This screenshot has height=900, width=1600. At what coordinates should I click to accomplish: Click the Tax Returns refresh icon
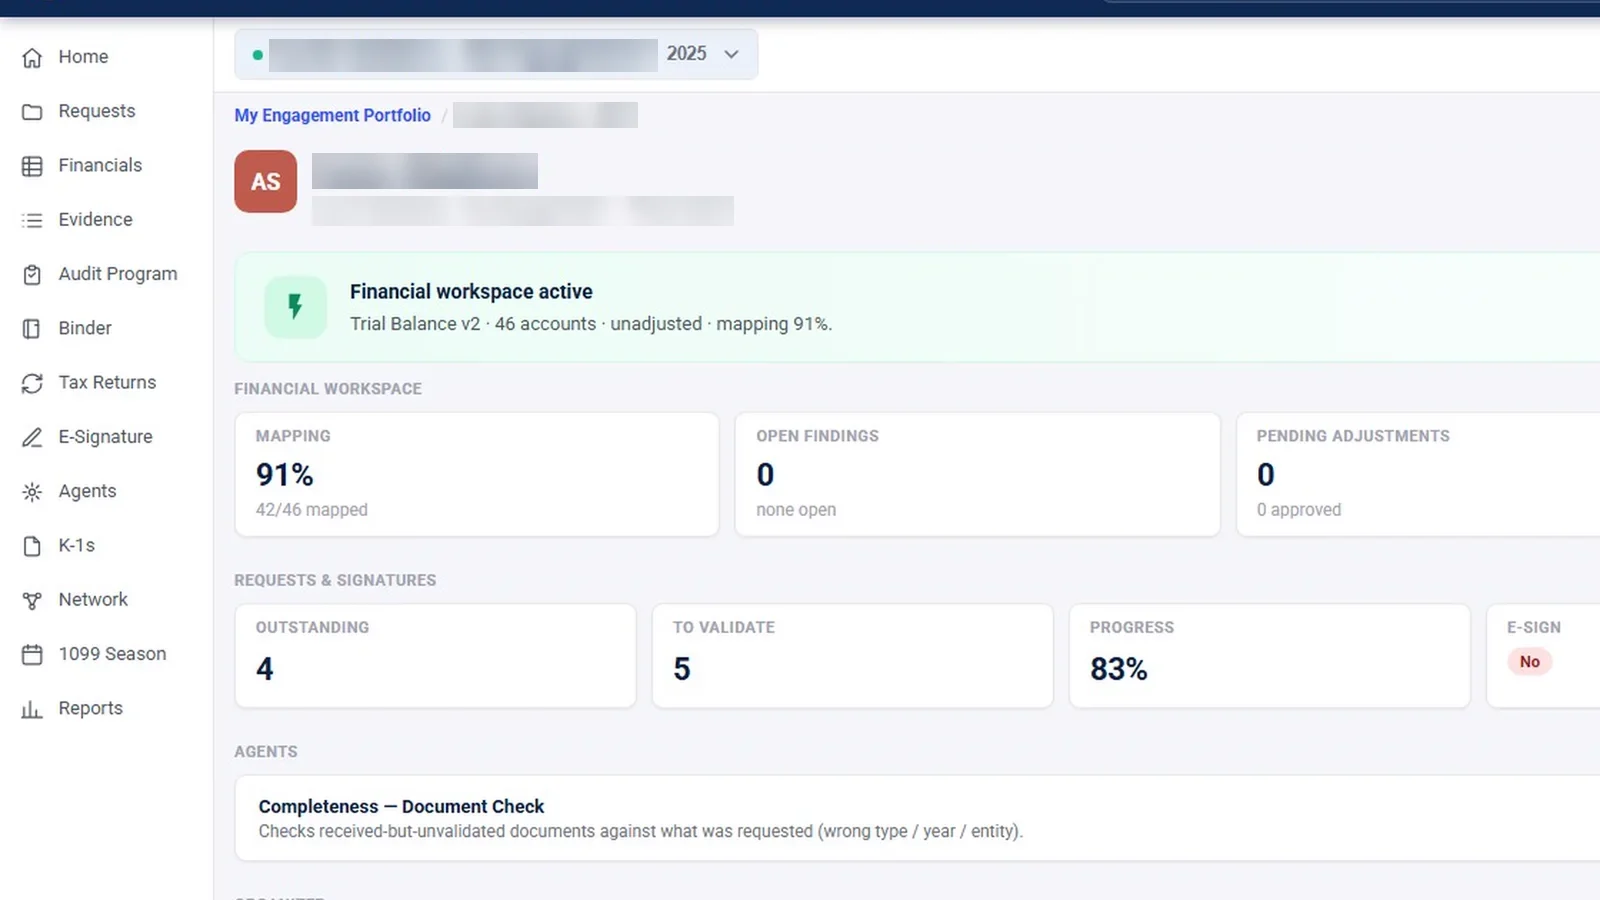tap(32, 383)
